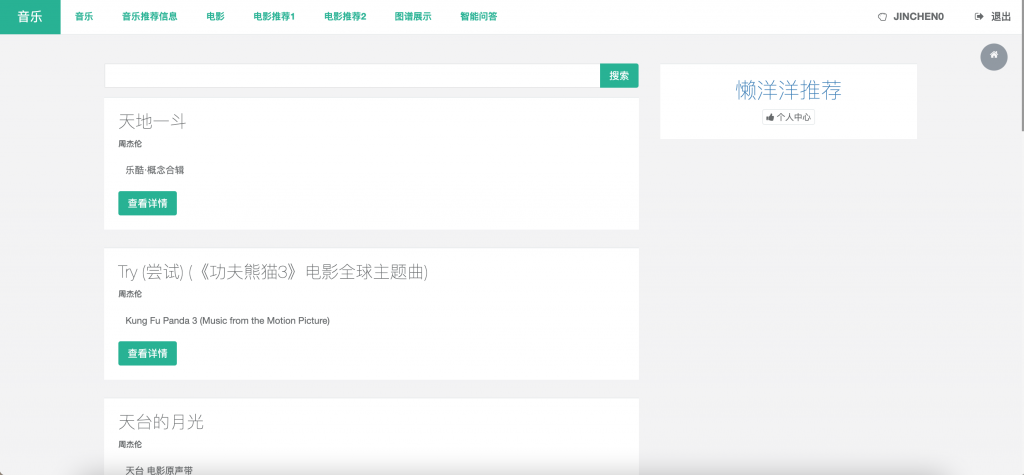Click the logout arrow icon beside 退出
The image size is (1024, 475).
point(979,17)
